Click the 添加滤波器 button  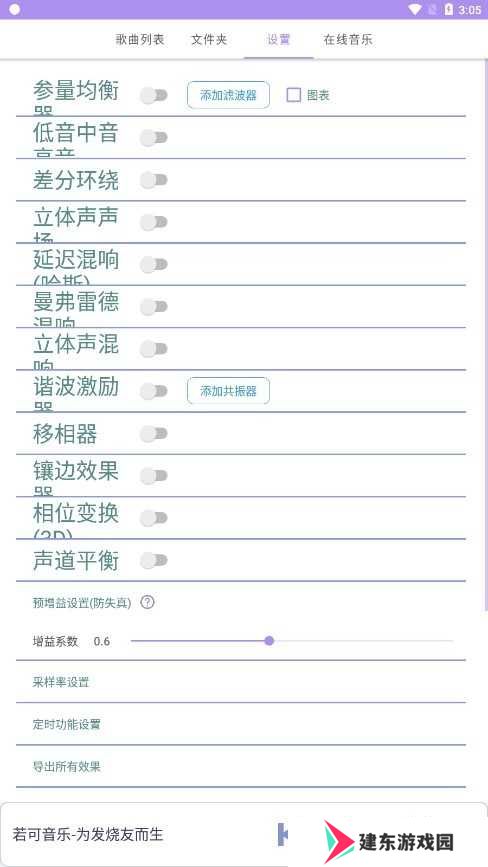point(228,95)
